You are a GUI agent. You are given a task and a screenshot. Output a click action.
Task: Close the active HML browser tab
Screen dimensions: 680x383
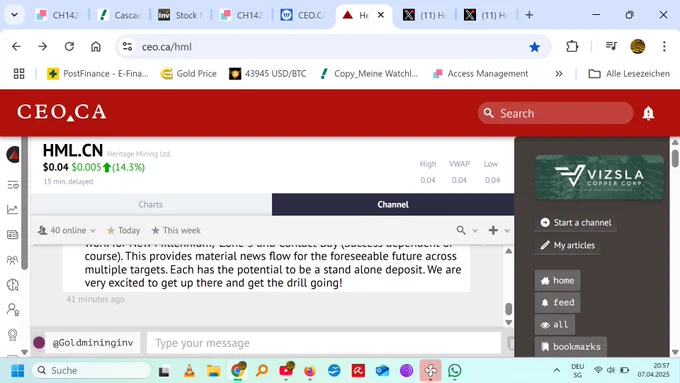click(x=381, y=15)
